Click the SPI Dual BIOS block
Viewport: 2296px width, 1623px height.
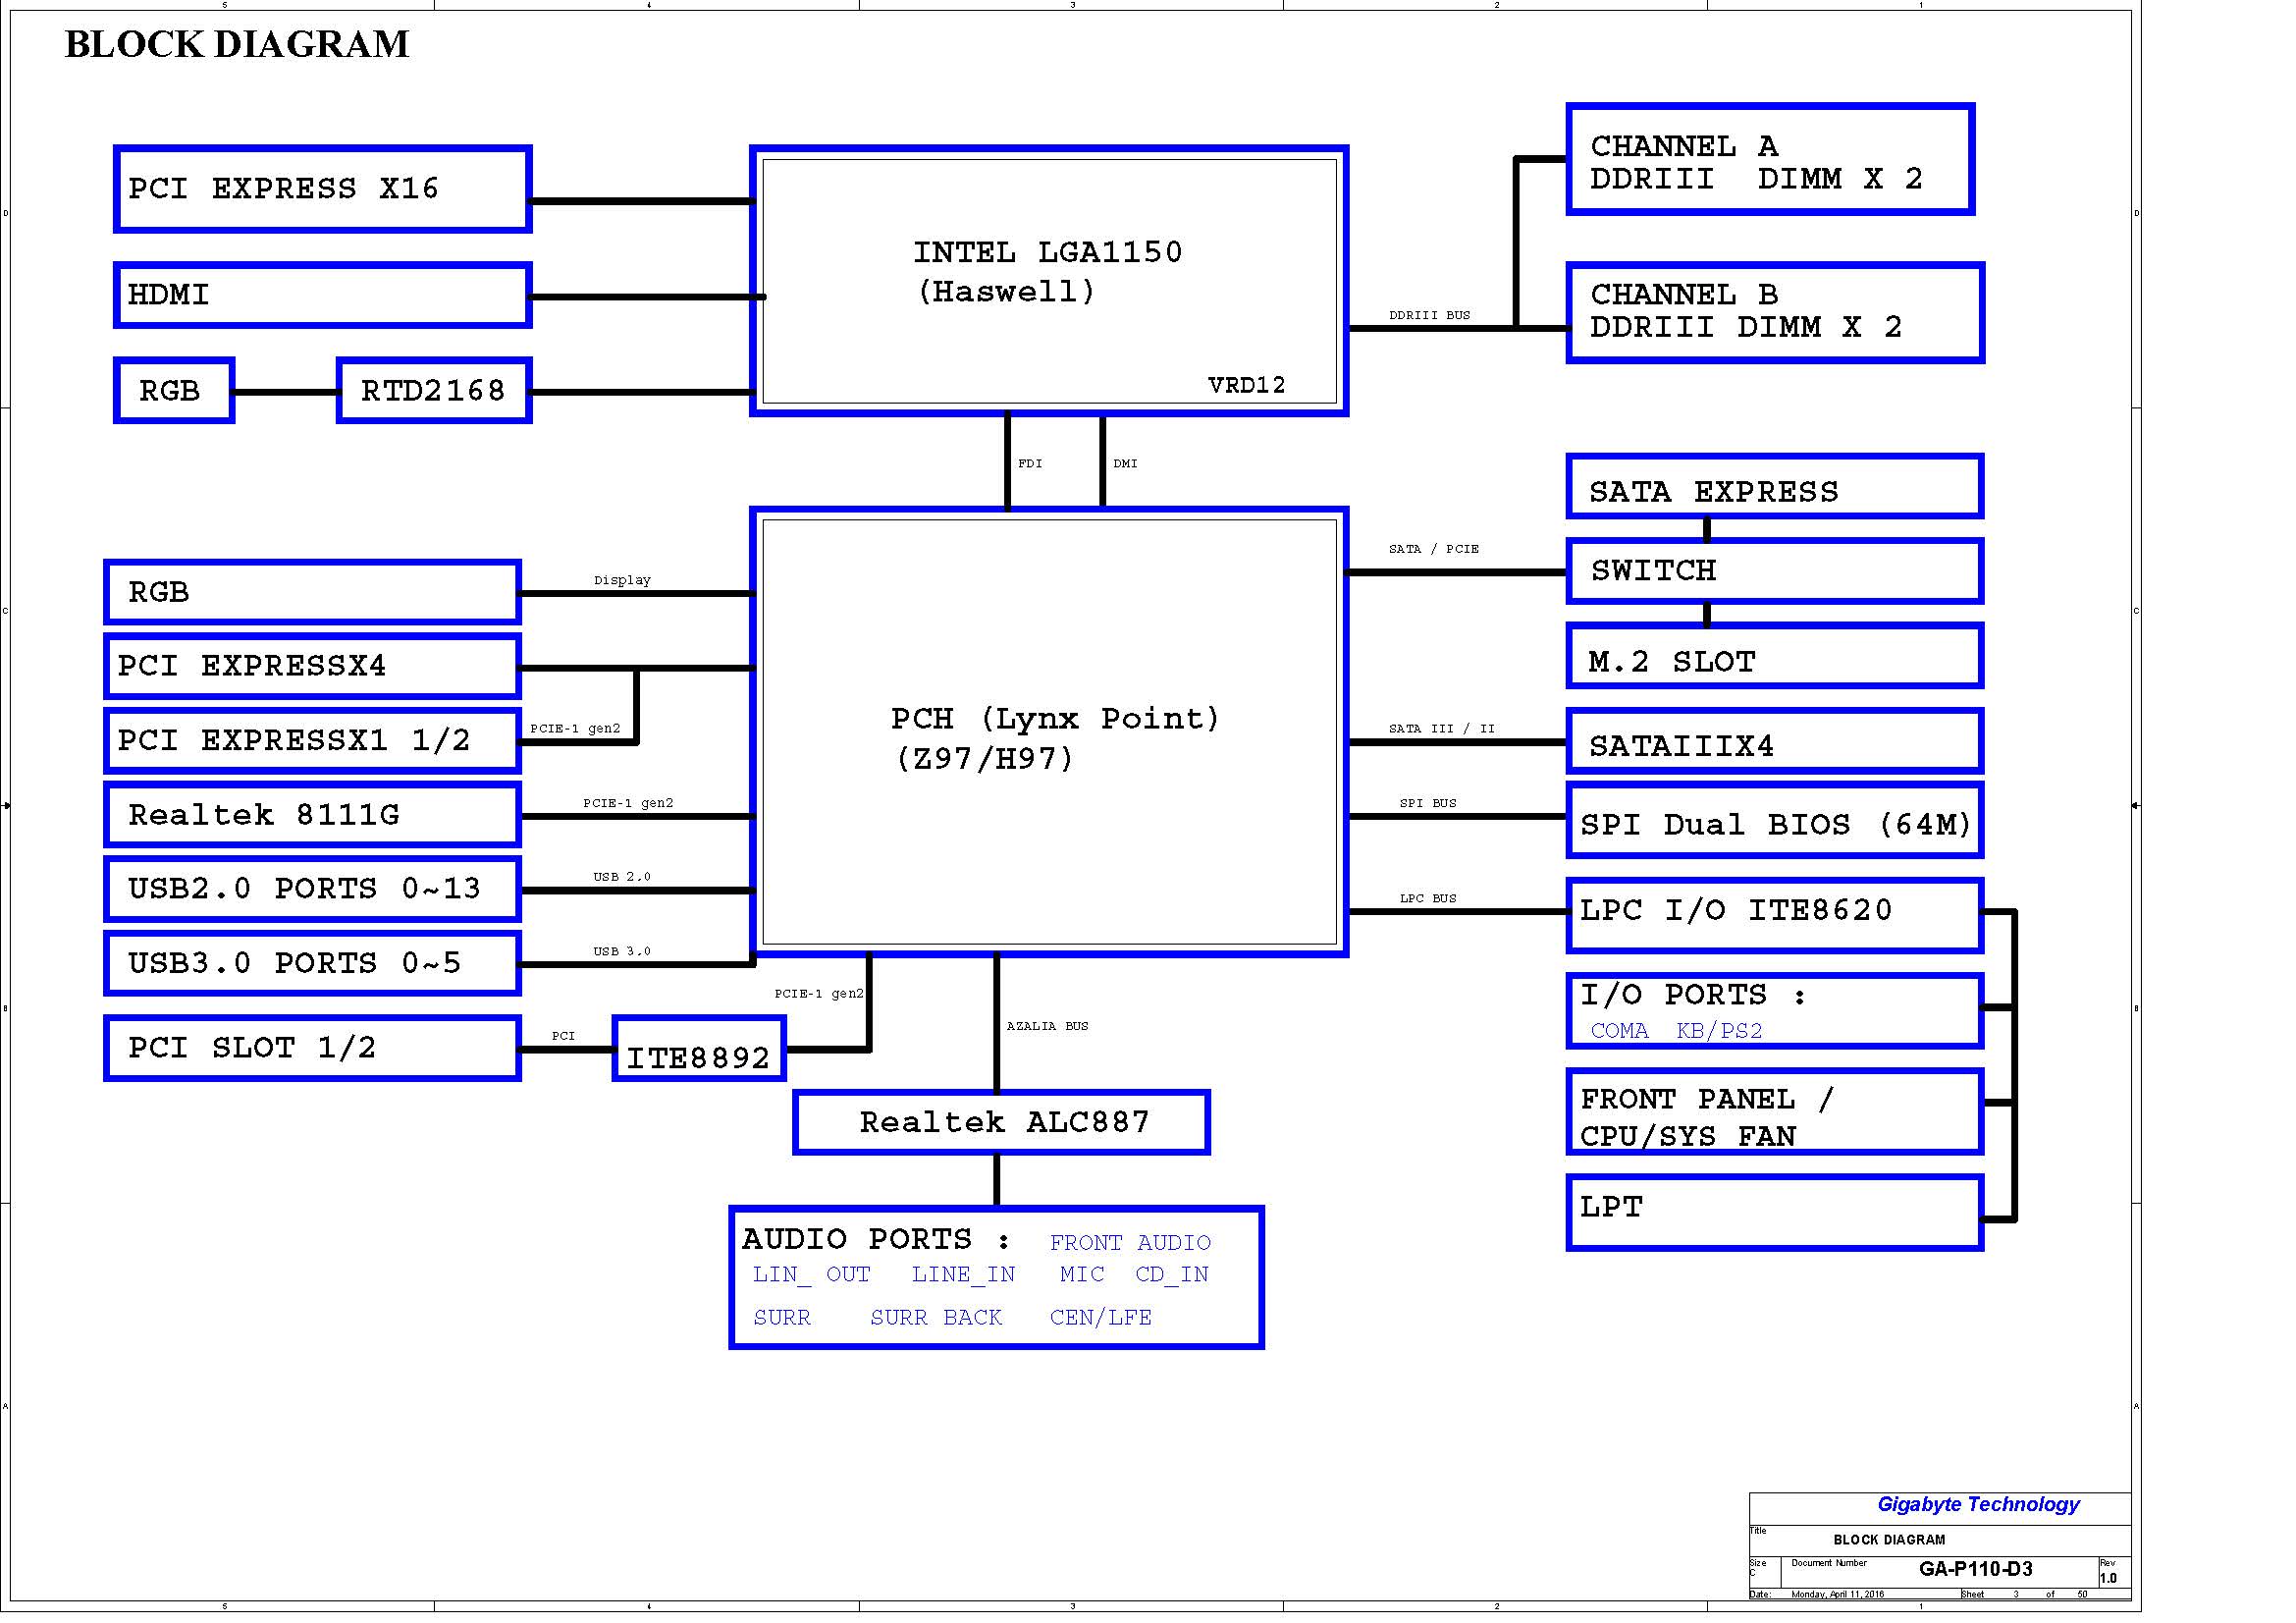1775,821
